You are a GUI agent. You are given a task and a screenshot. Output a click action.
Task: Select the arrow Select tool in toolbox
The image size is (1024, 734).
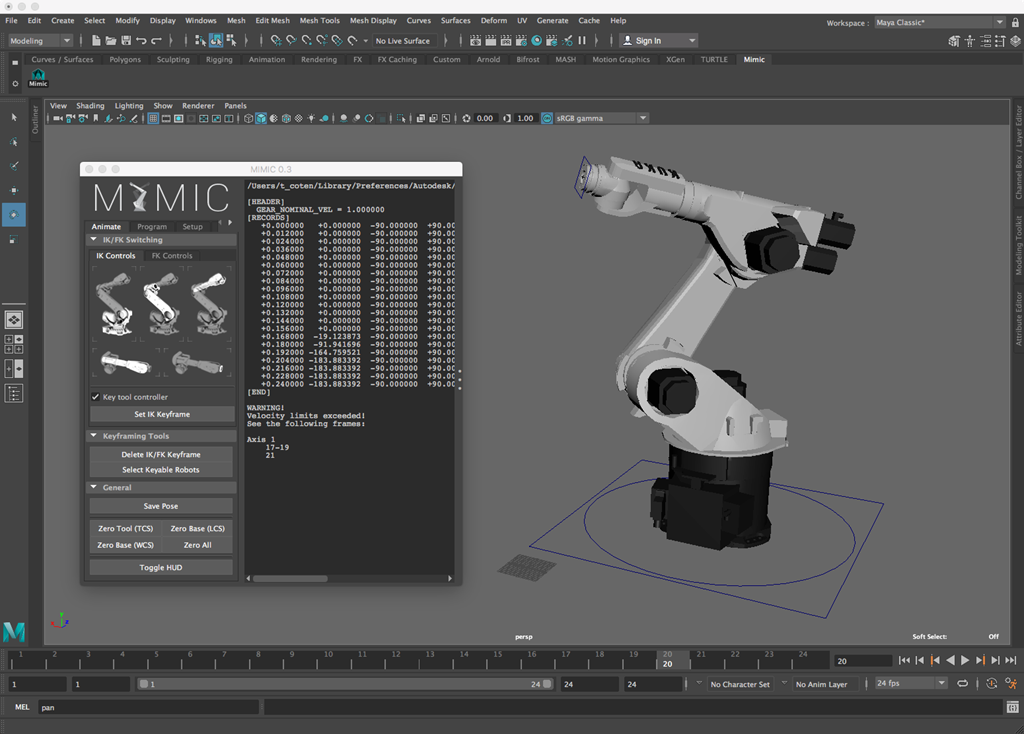(x=14, y=117)
